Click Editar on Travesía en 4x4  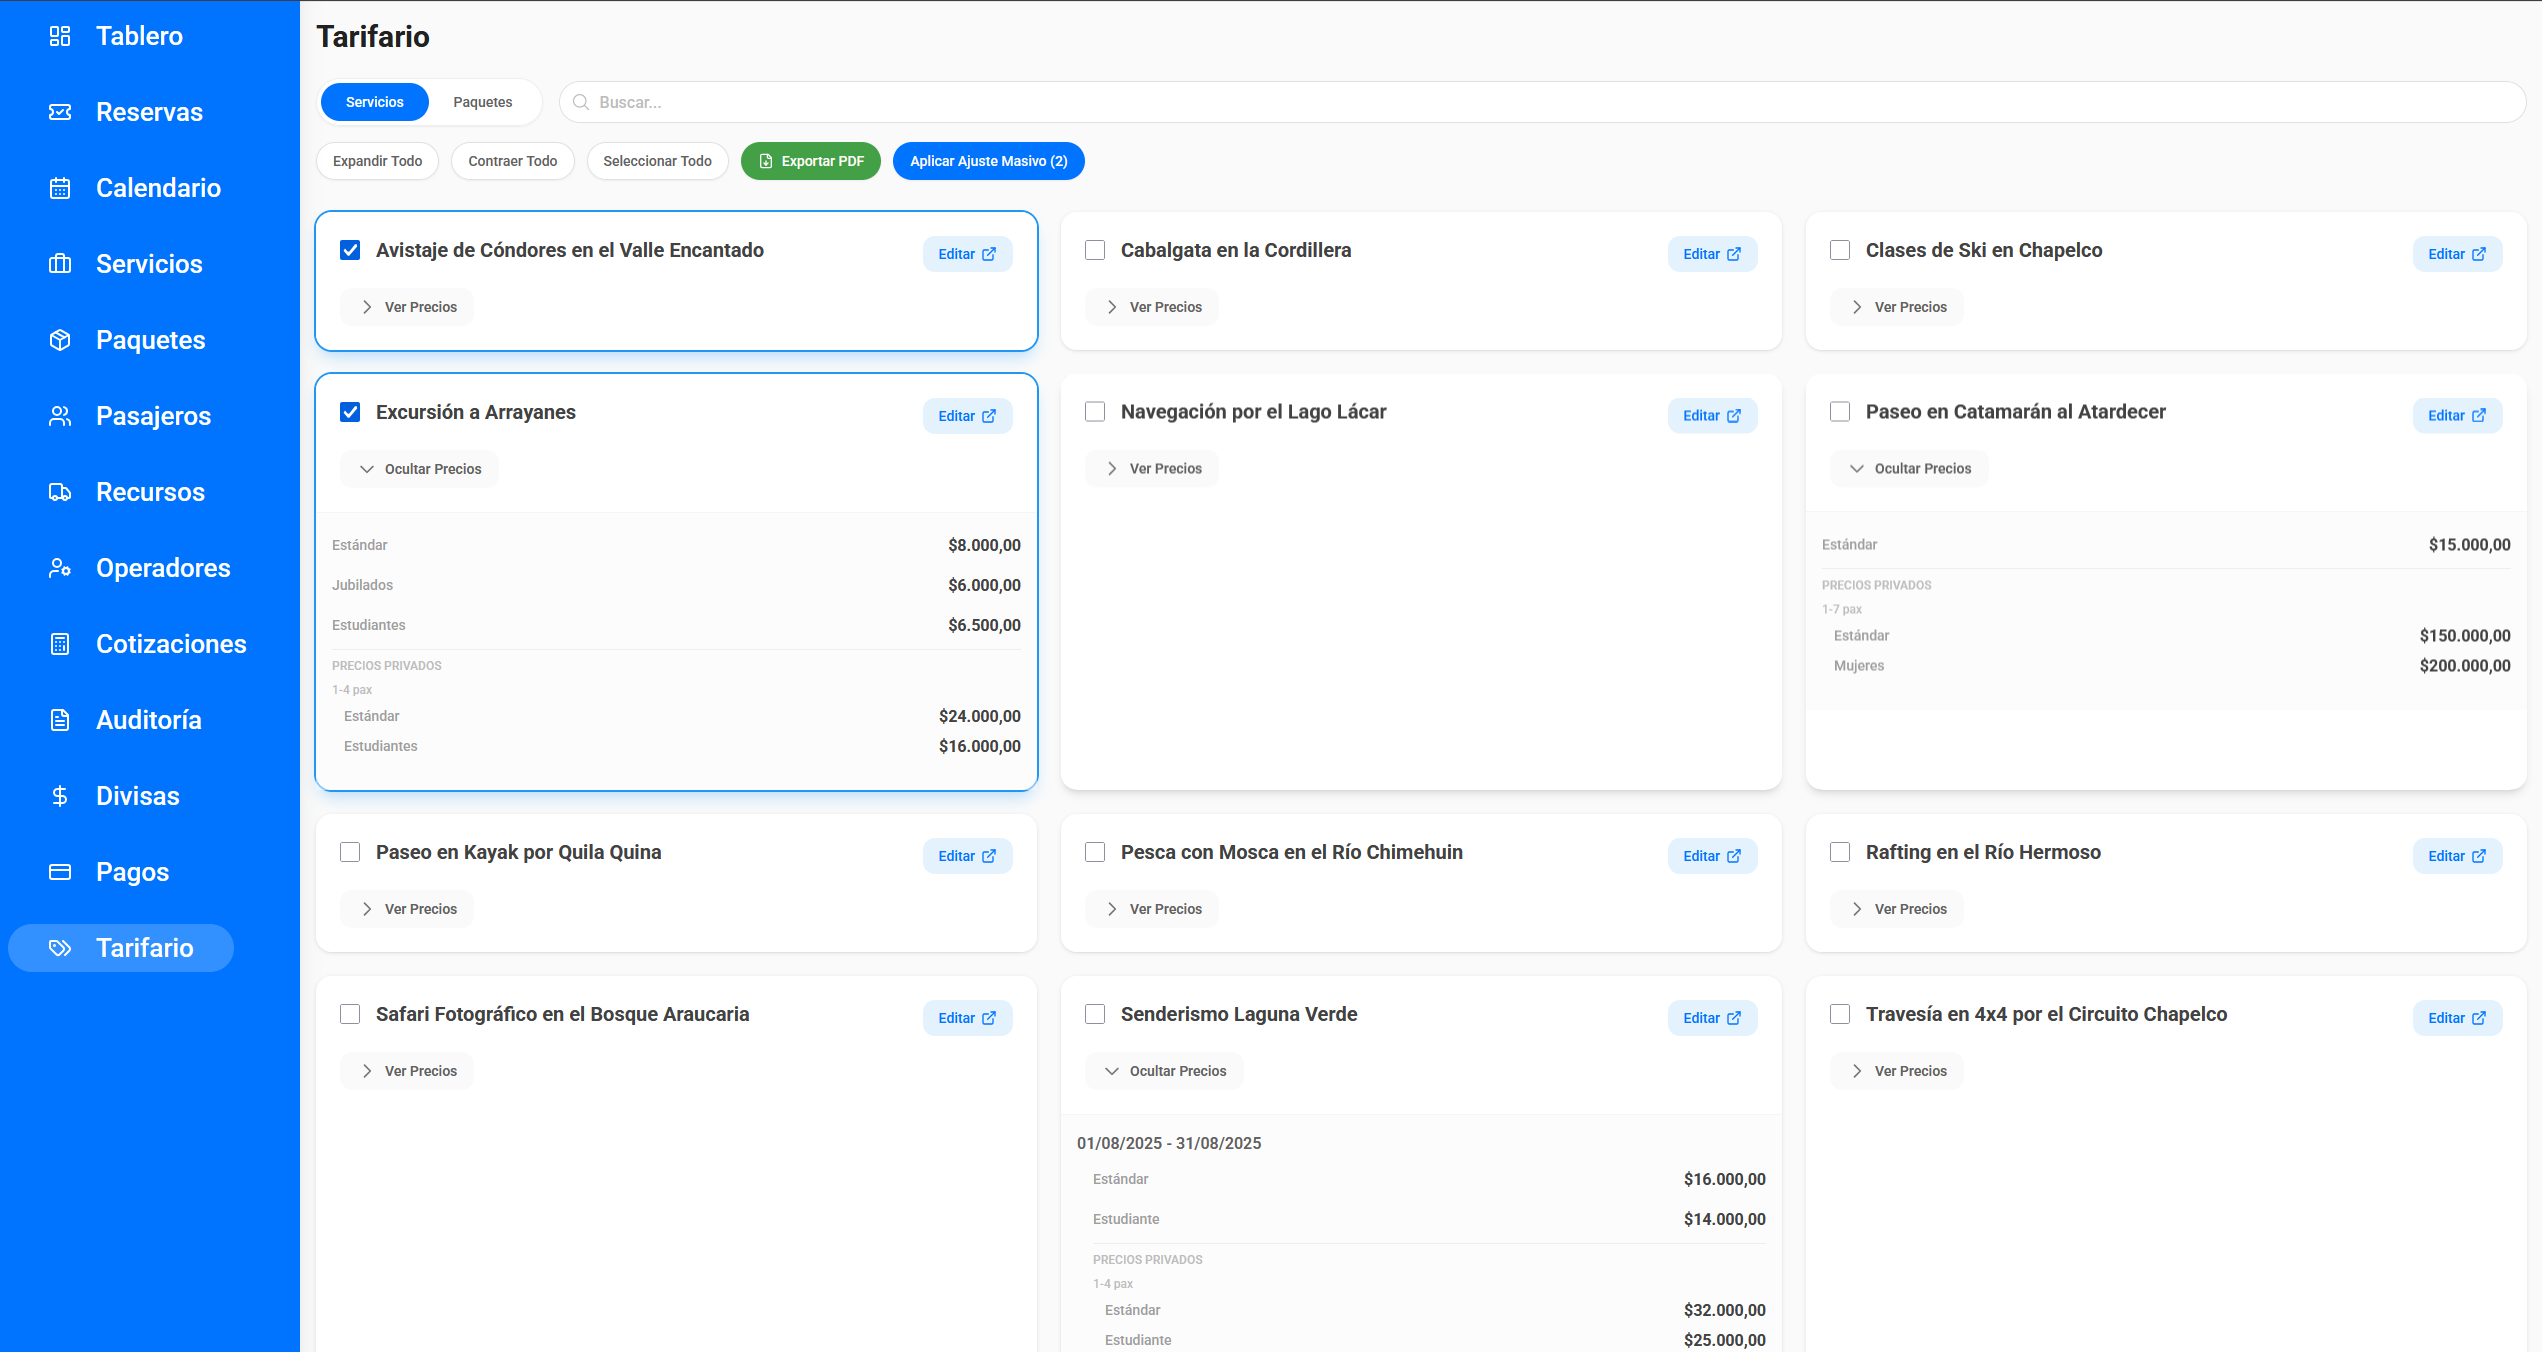[x=2458, y=1018]
